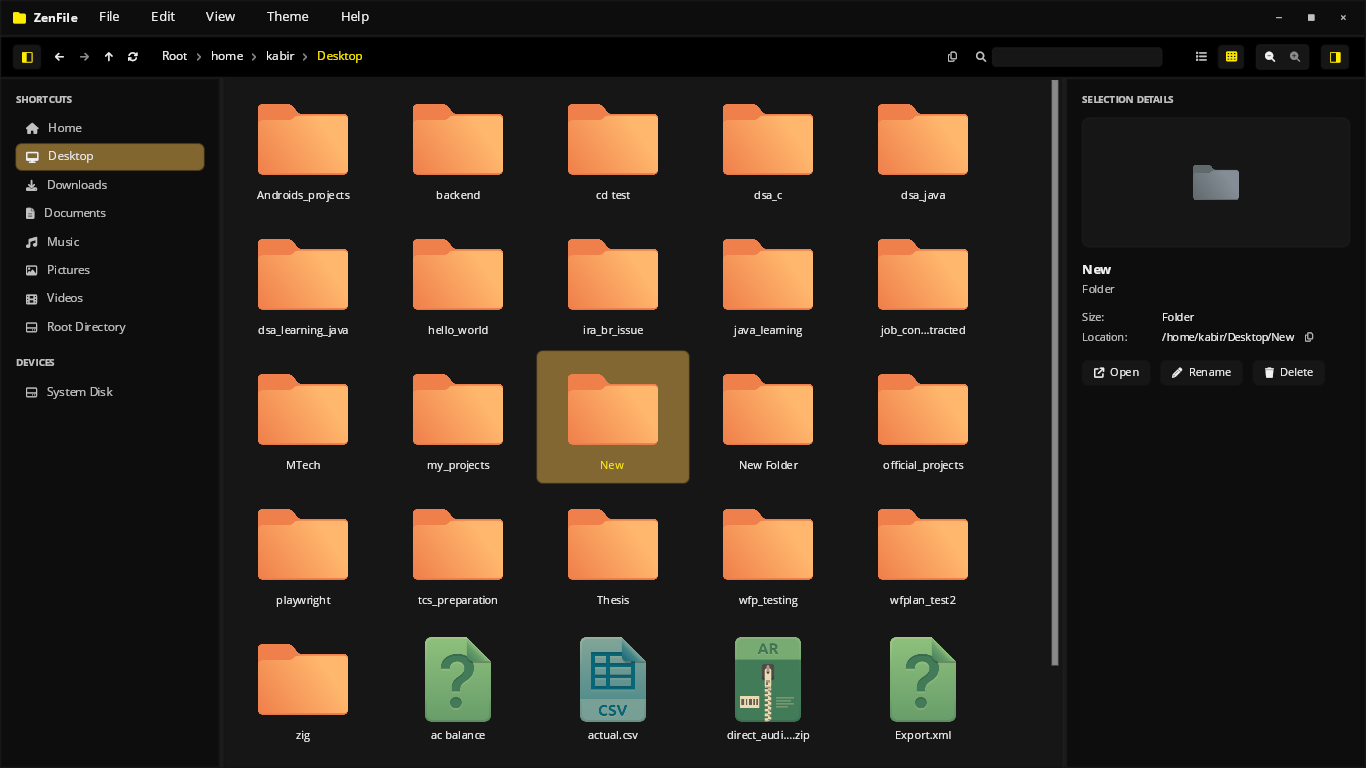
Task: Select the actual.csv file
Action: coord(613,687)
